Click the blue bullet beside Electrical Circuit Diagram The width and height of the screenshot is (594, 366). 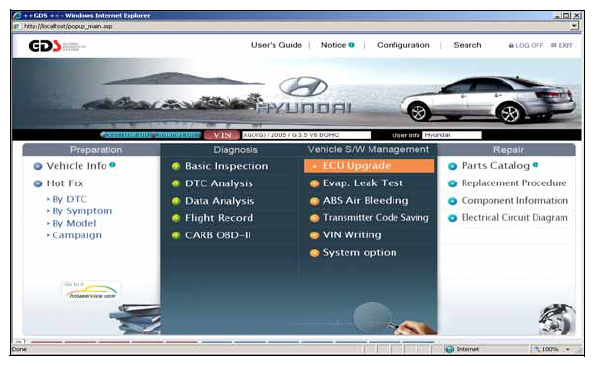[452, 218]
